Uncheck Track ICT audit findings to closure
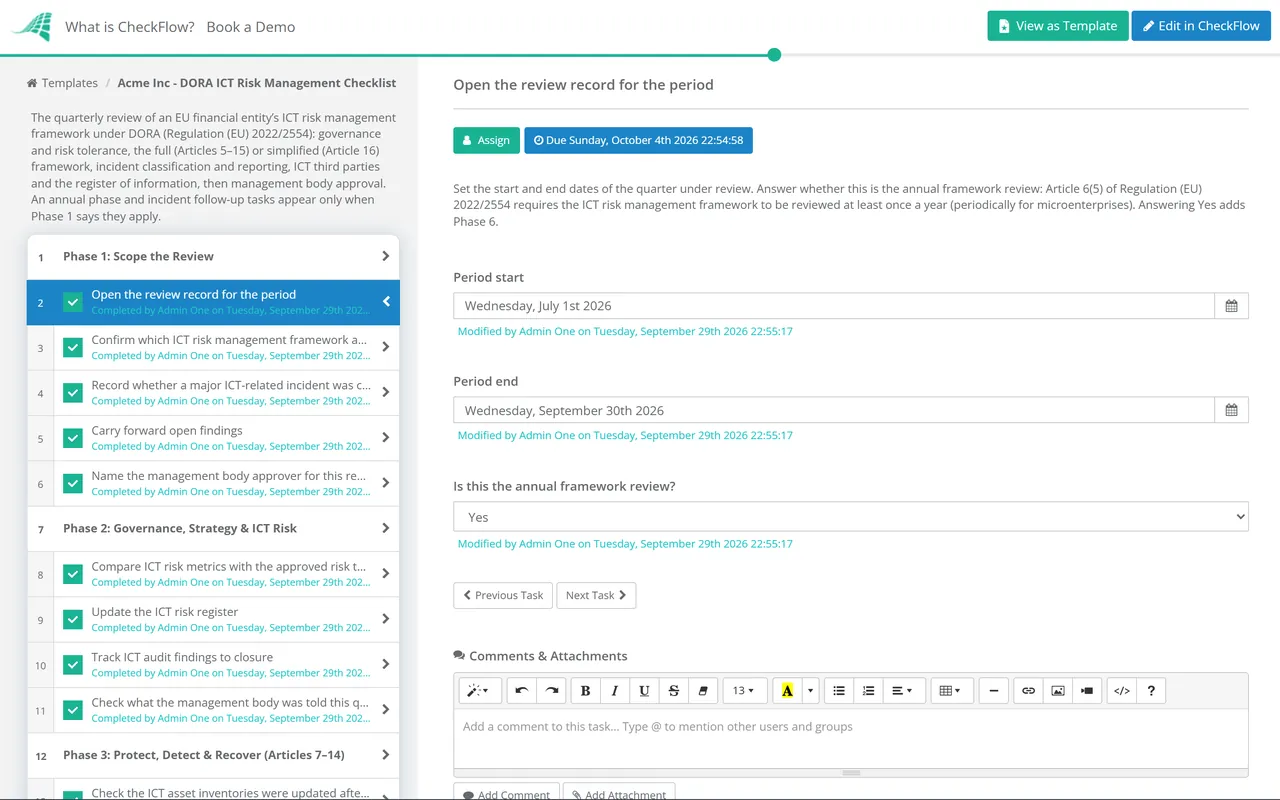The image size is (1280, 800). click(73, 664)
